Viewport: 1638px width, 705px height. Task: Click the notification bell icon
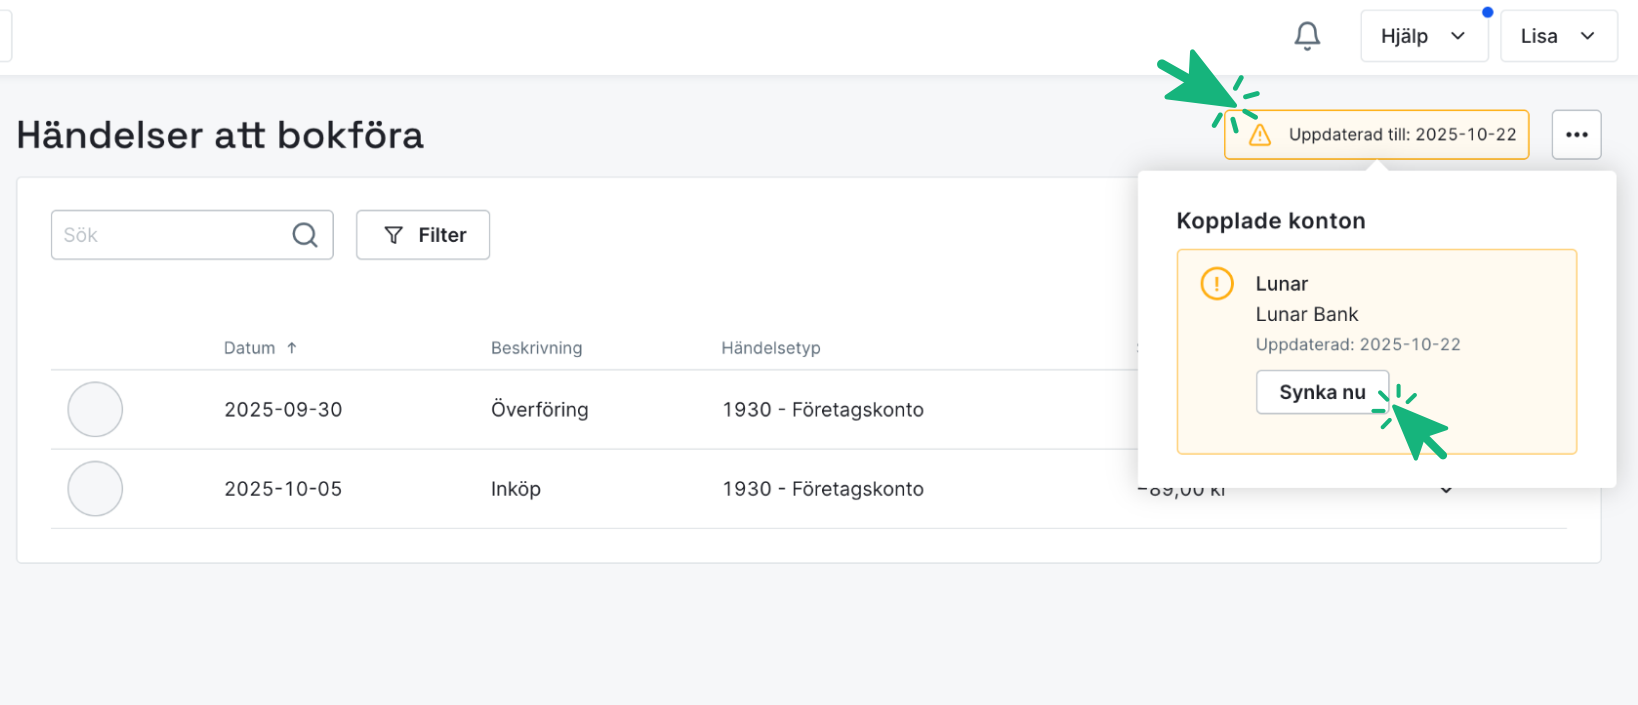pyautogui.click(x=1307, y=36)
